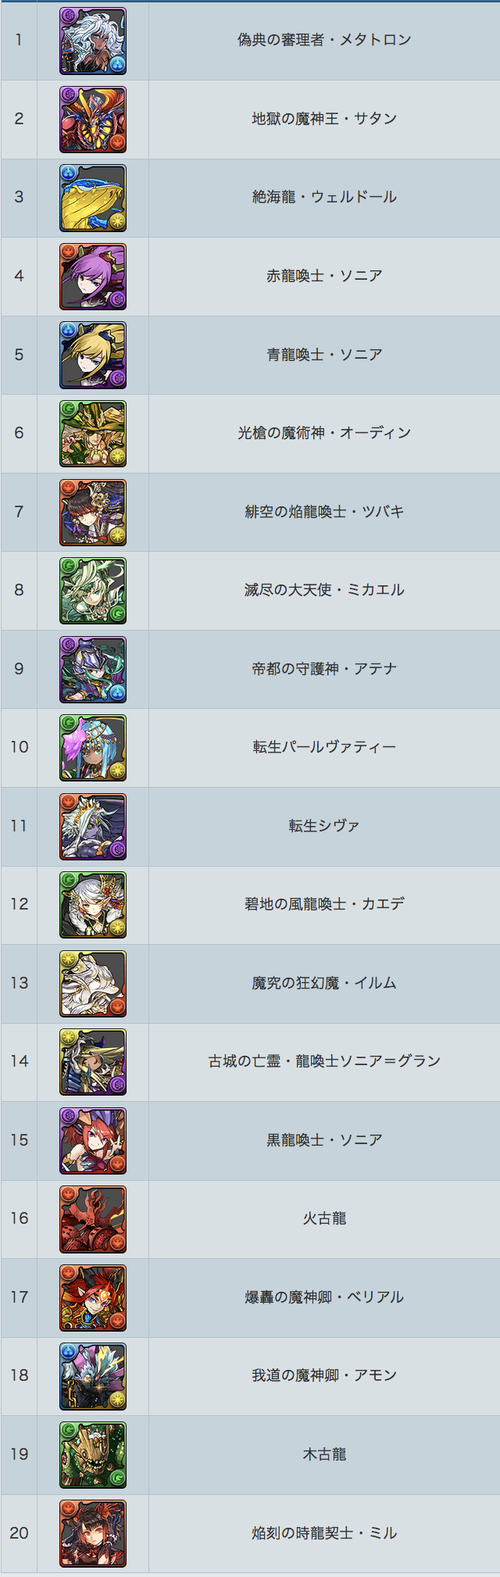The image size is (500, 1577).
Task: Open the サタン monster icon in row 2
Action: coord(93,119)
